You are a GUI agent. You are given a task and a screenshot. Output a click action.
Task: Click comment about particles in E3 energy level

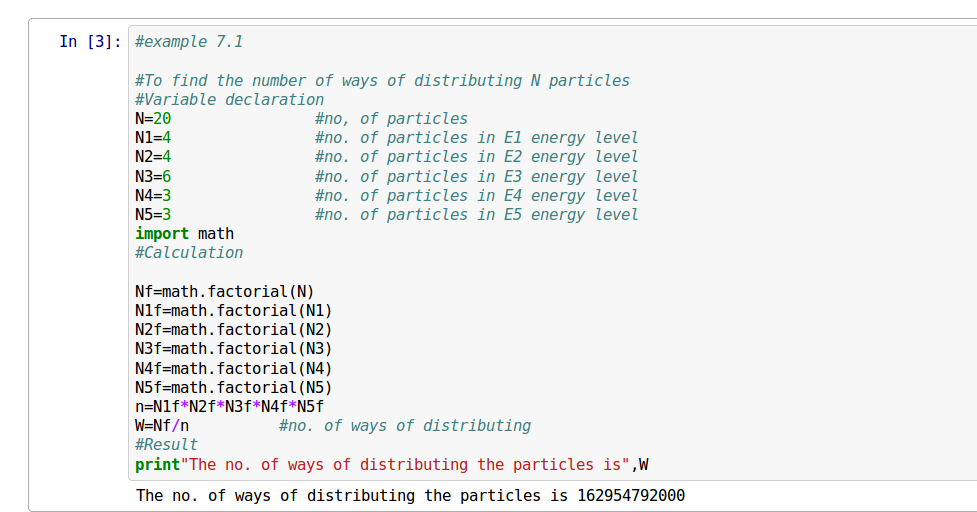476,177
